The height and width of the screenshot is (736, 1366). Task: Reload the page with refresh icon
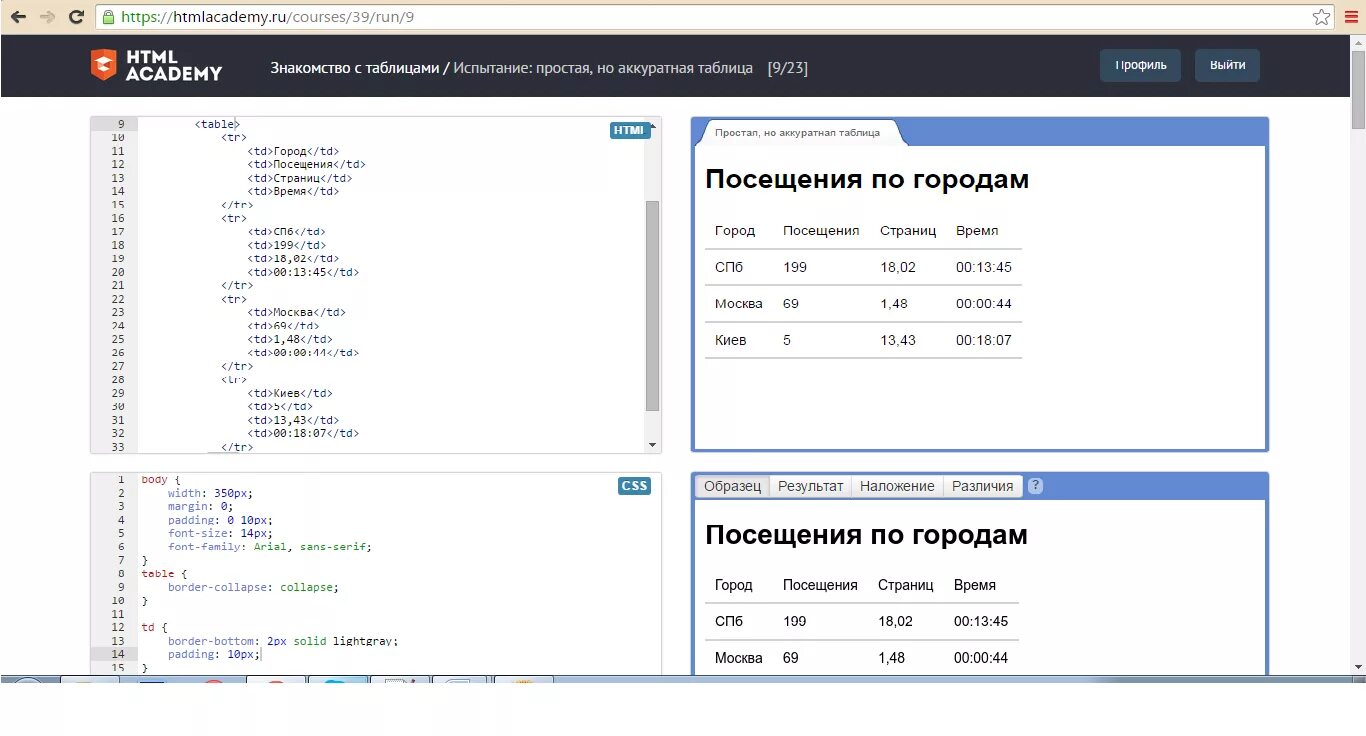(76, 16)
